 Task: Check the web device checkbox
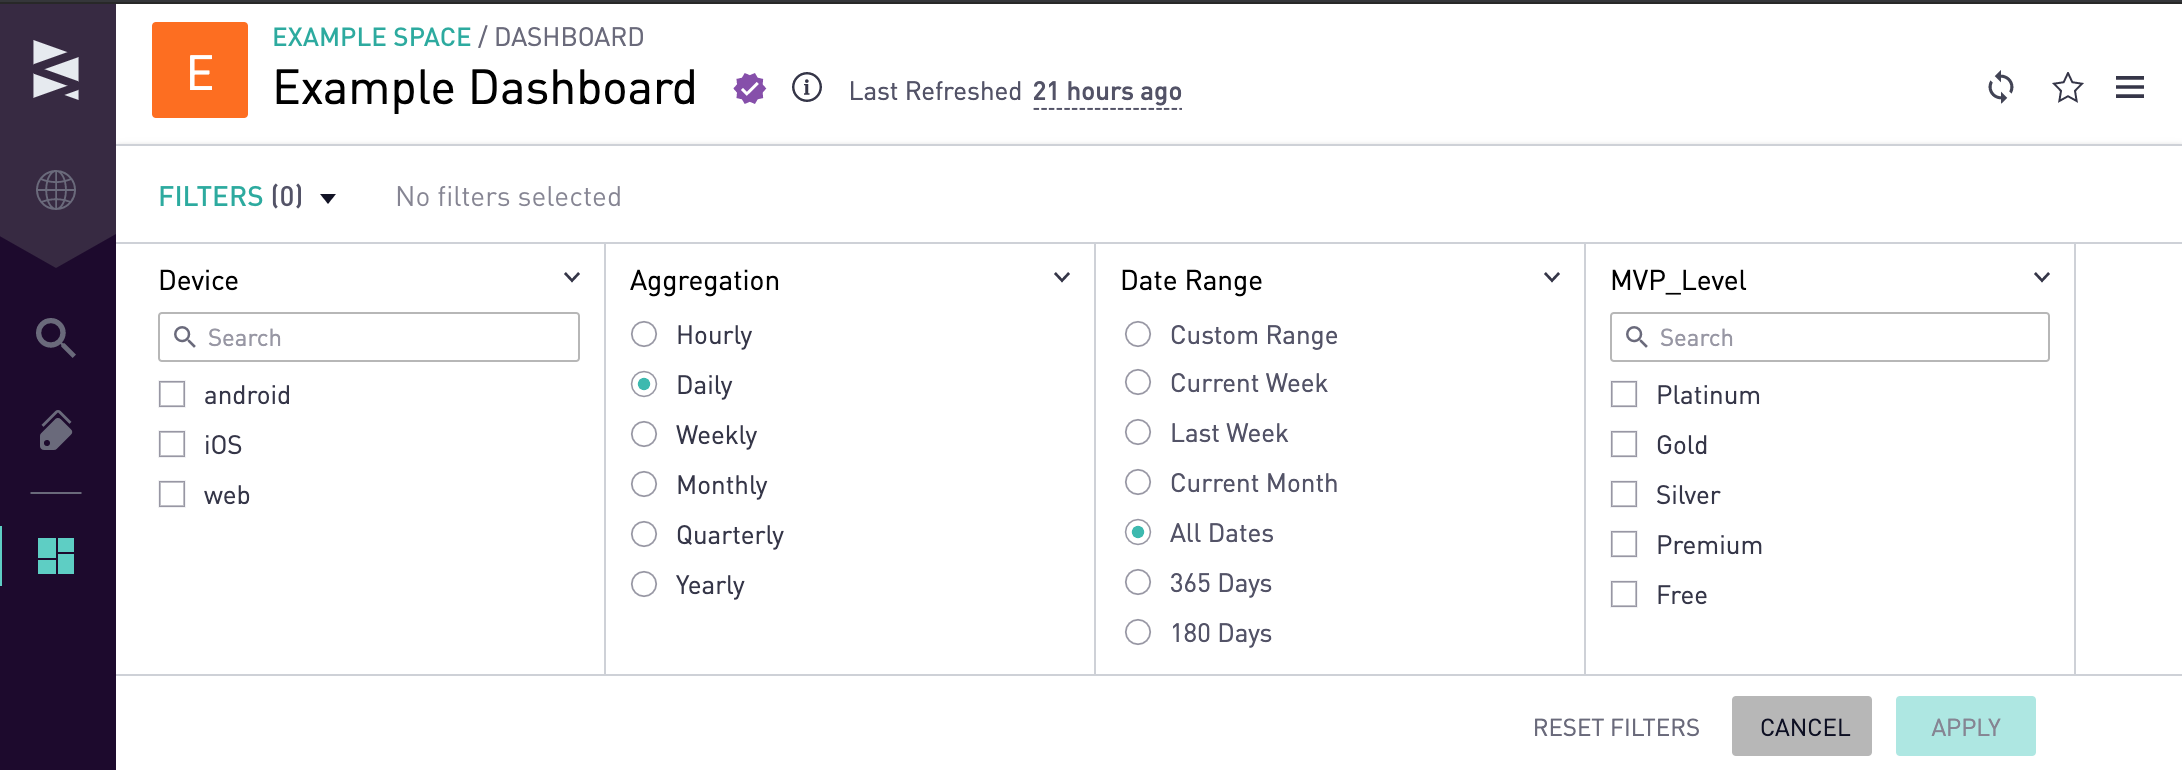pyautogui.click(x=173, y=495)
